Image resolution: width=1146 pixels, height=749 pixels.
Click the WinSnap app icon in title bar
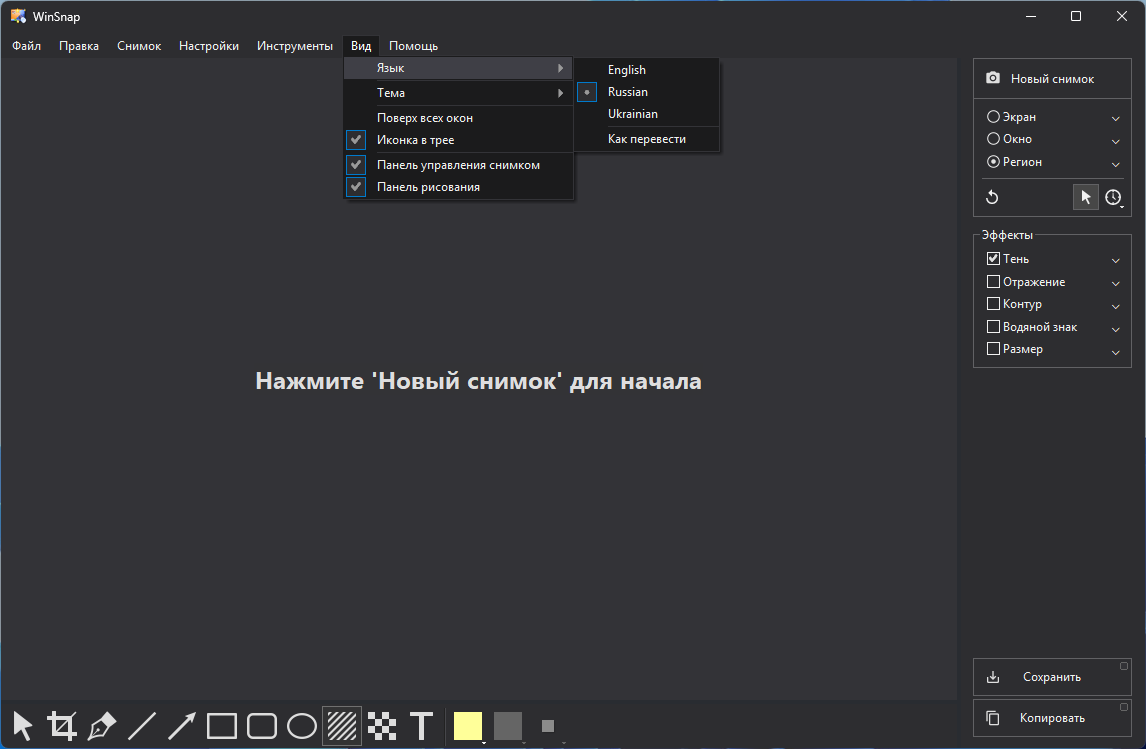tap(18, 16)
